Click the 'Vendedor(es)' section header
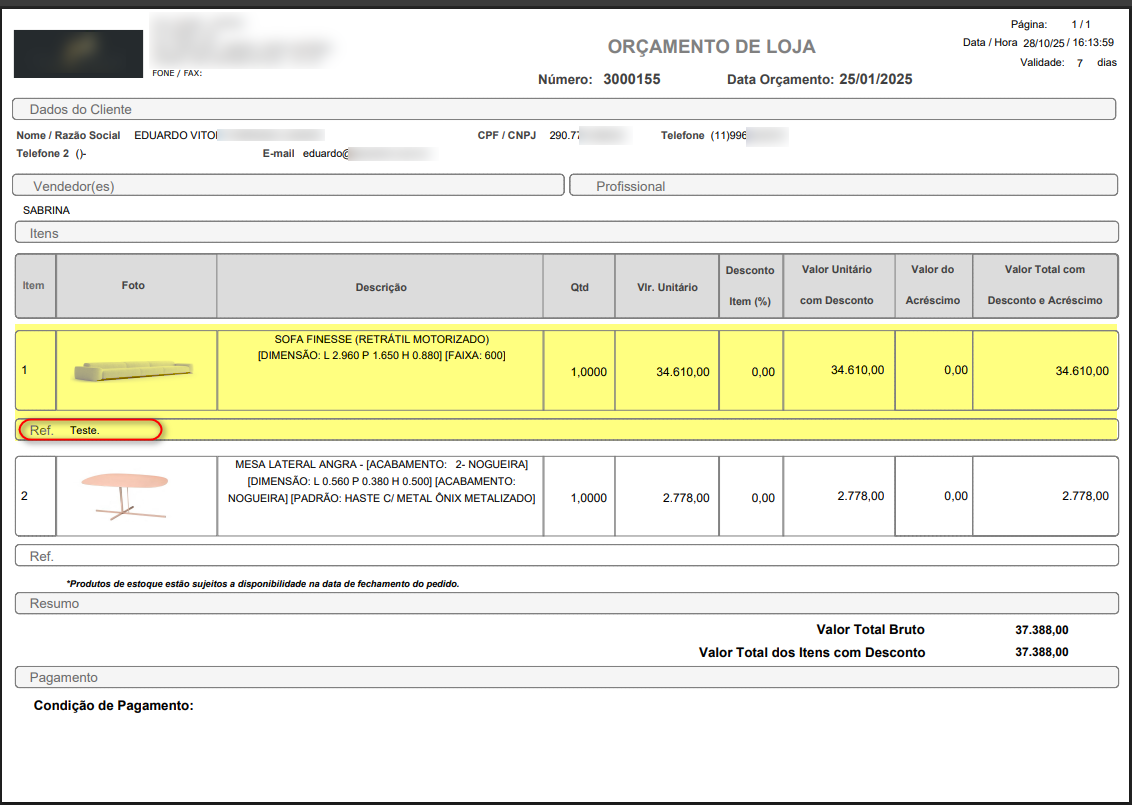 point(288,186)
